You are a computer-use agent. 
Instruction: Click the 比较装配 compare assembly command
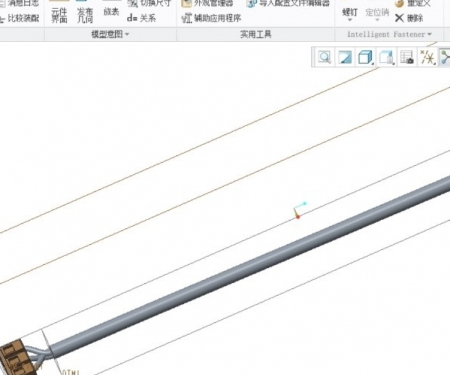coord(19,18)
